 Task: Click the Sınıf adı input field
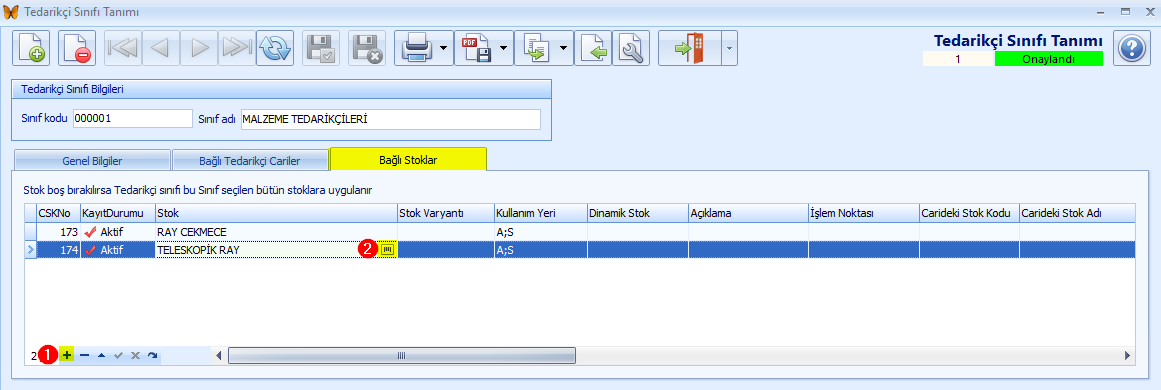click(390, 119)
